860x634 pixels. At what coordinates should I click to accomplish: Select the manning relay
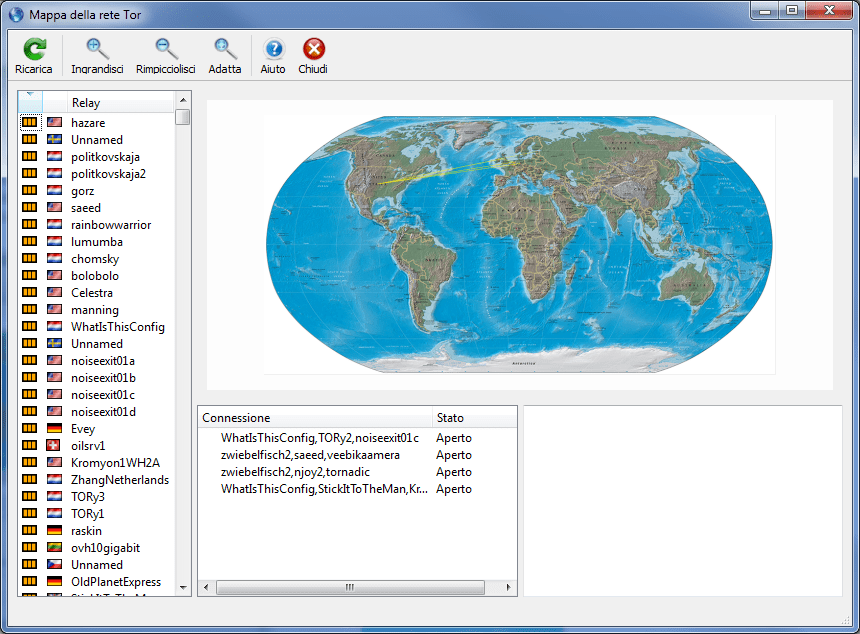[x=95, y=310]
